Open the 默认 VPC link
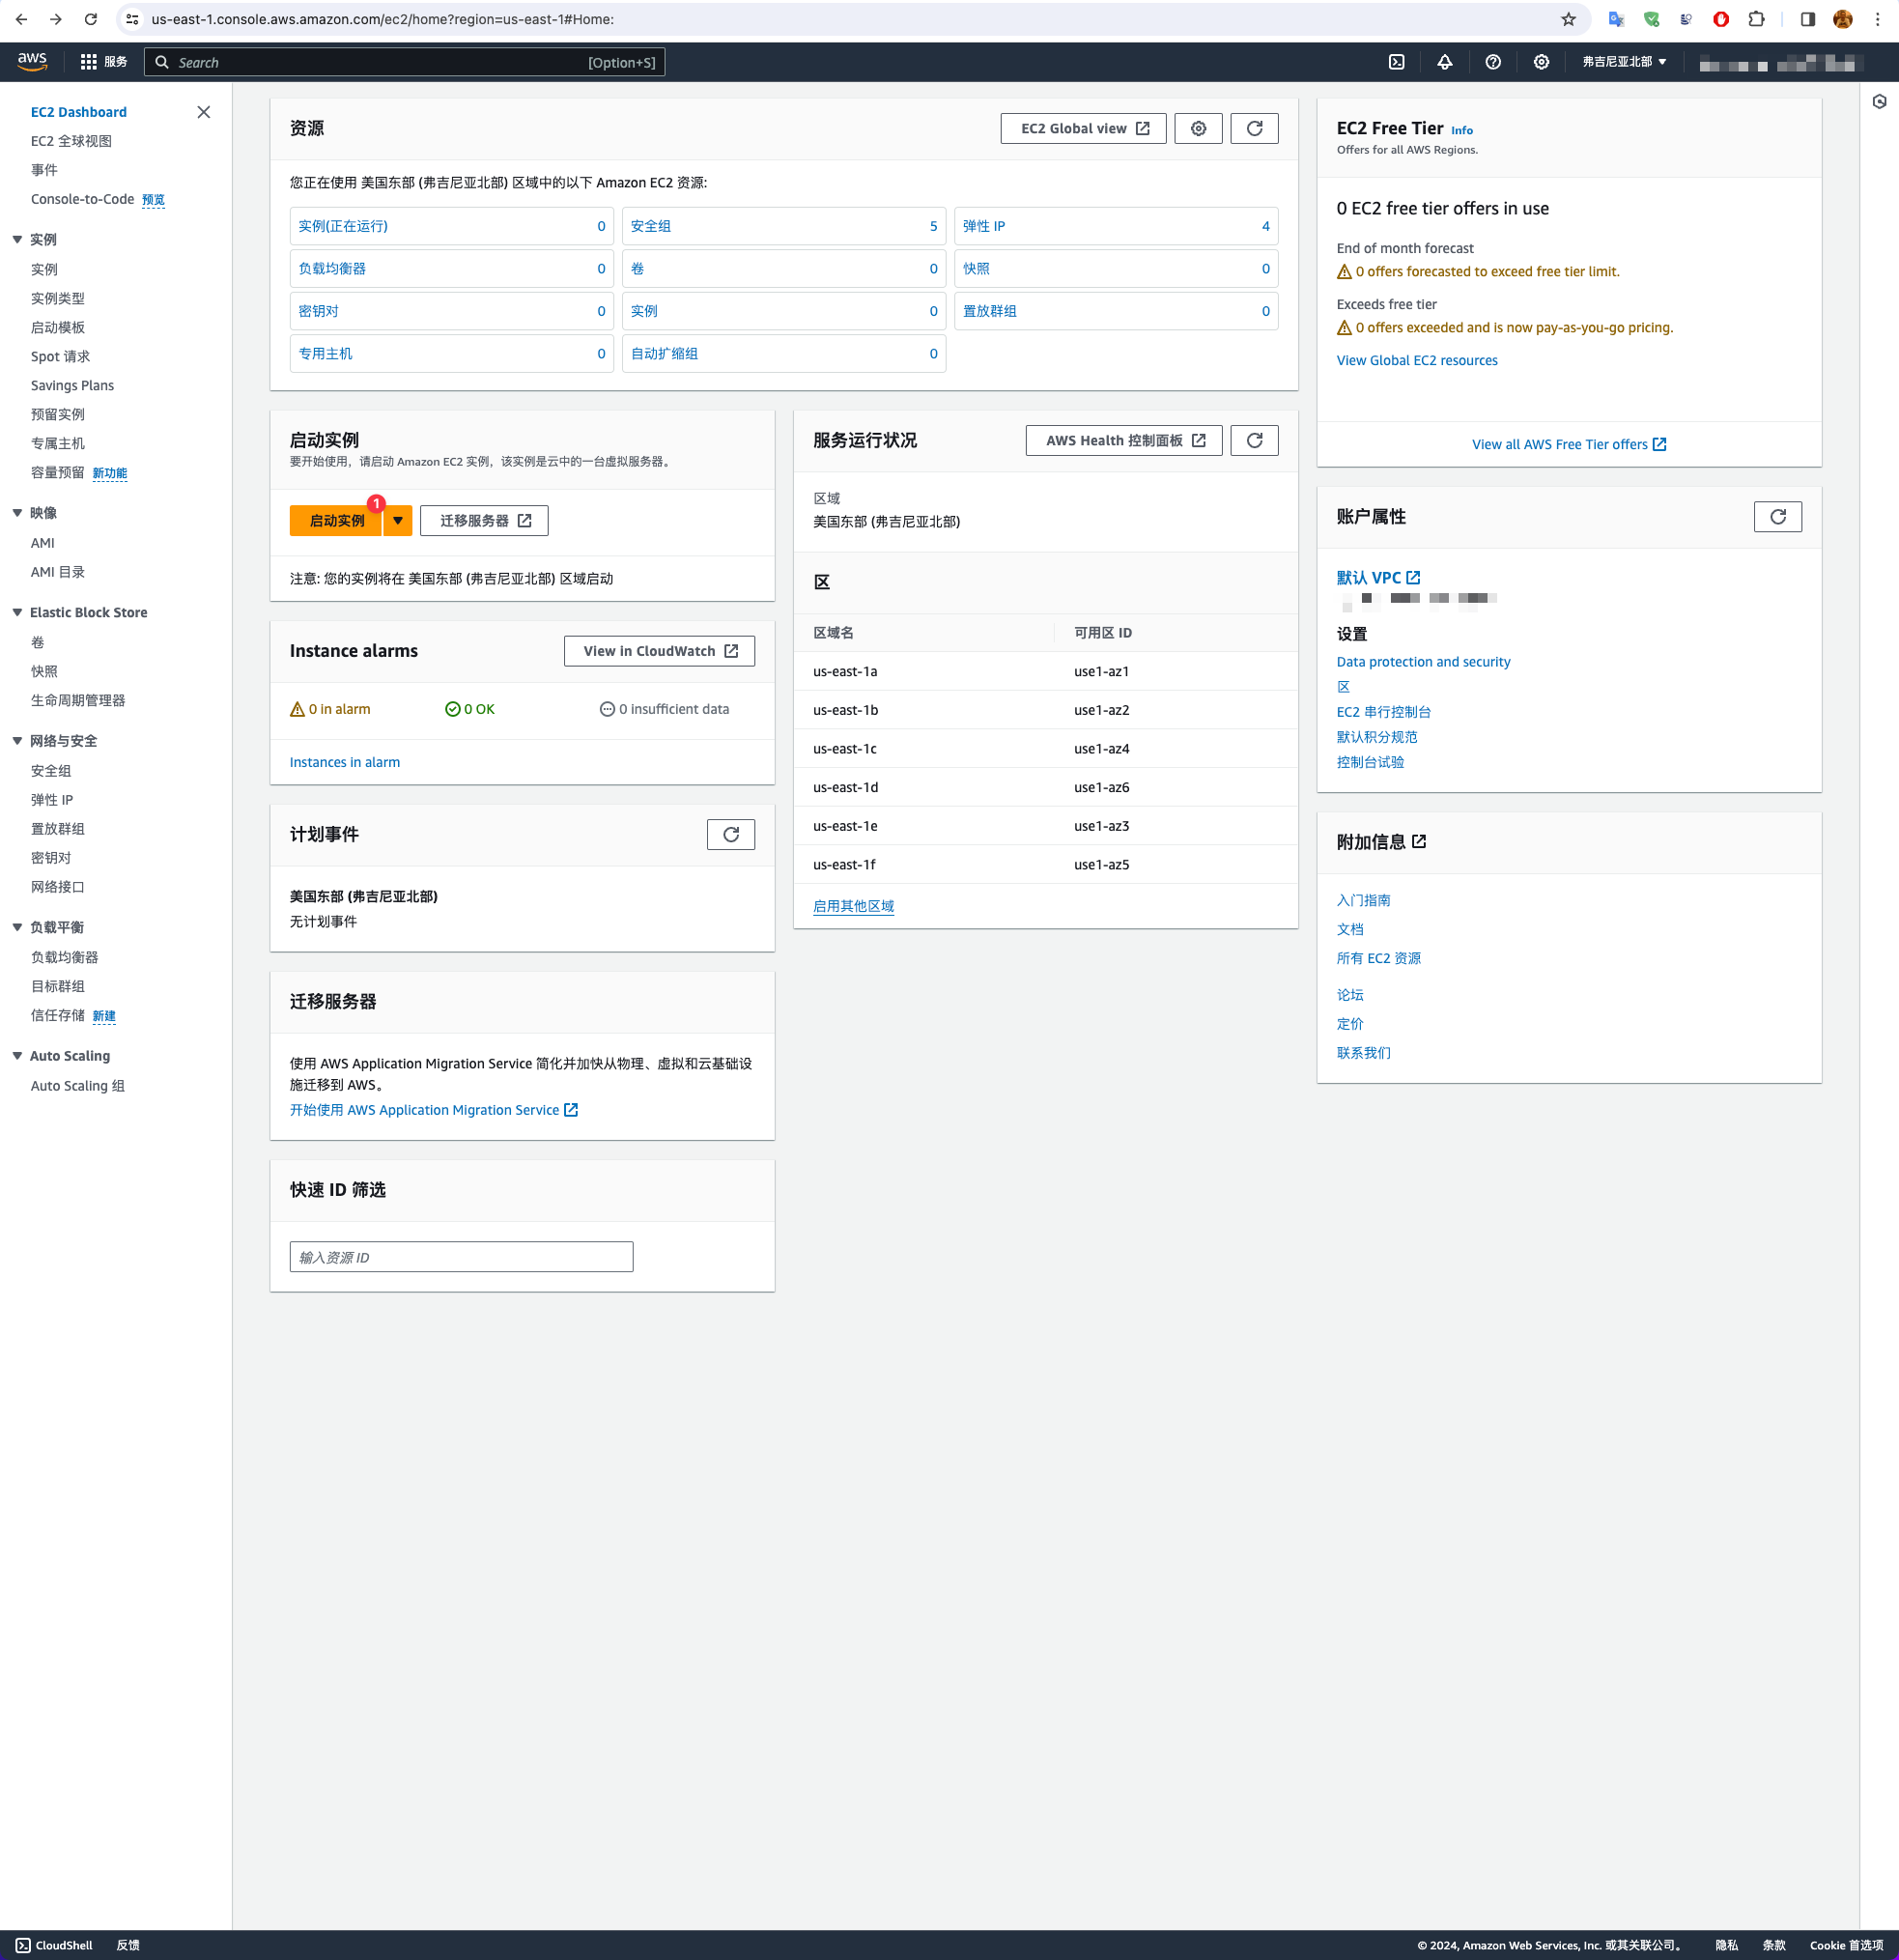 (1378, 578)
